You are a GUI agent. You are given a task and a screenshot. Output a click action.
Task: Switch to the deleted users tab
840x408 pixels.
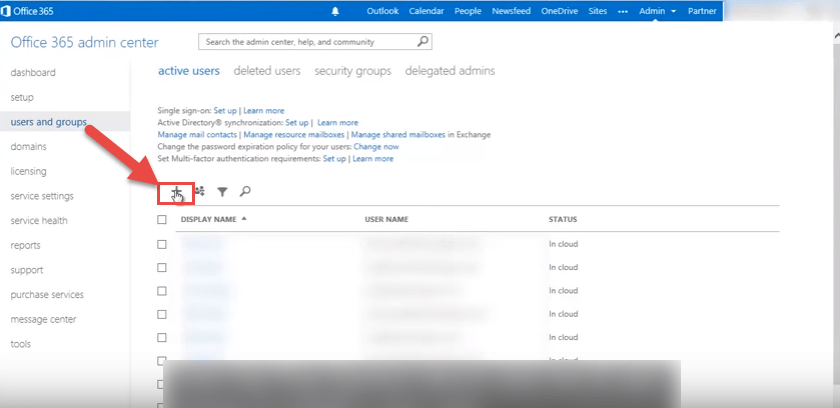[x=267, y=71]
